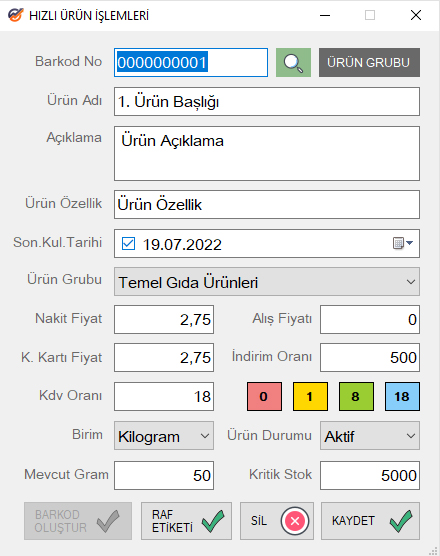
Task: Expand the Ürün Grubu dropdown list
Action: 267,282
